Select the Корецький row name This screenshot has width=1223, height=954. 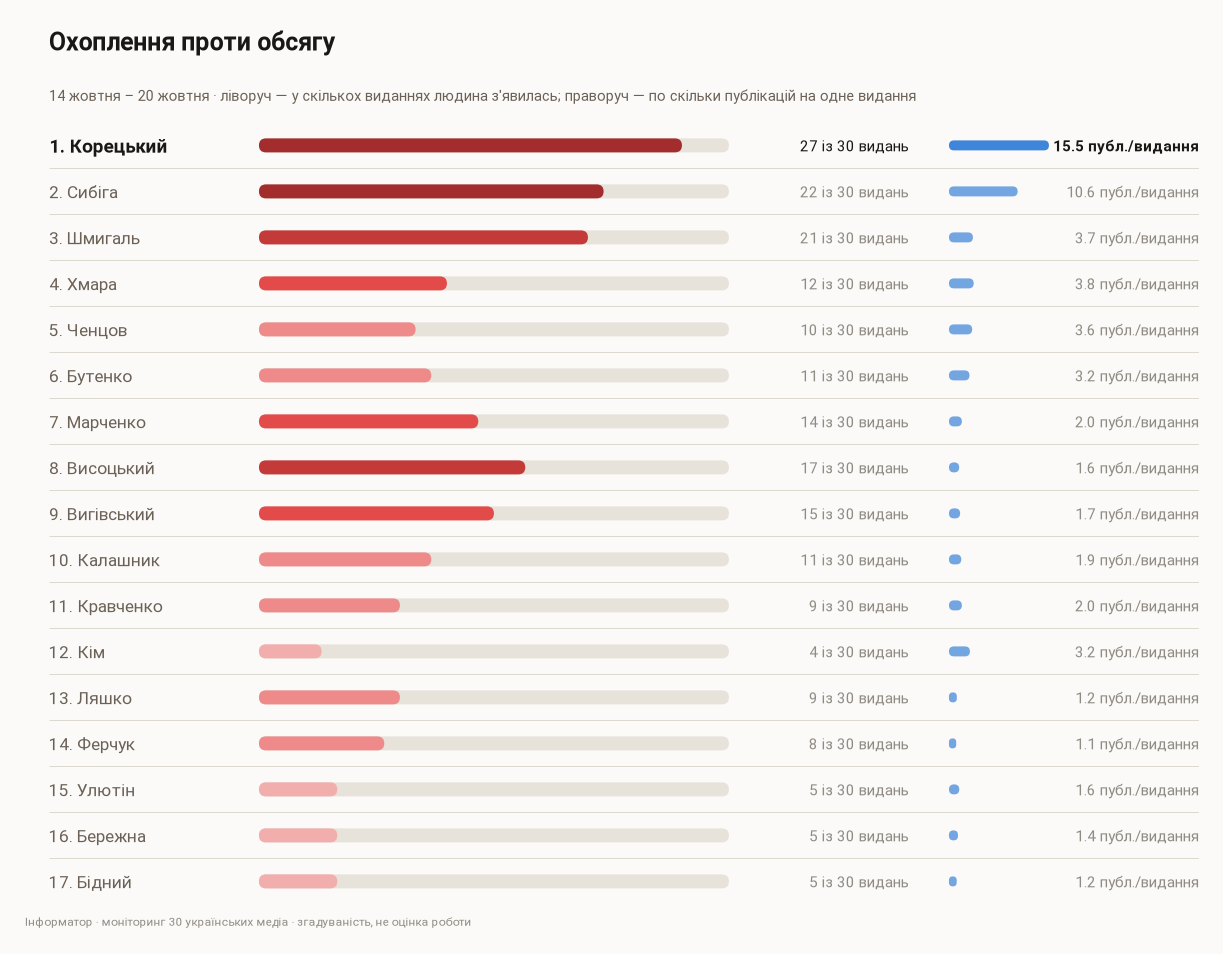[x=108, y=146]
